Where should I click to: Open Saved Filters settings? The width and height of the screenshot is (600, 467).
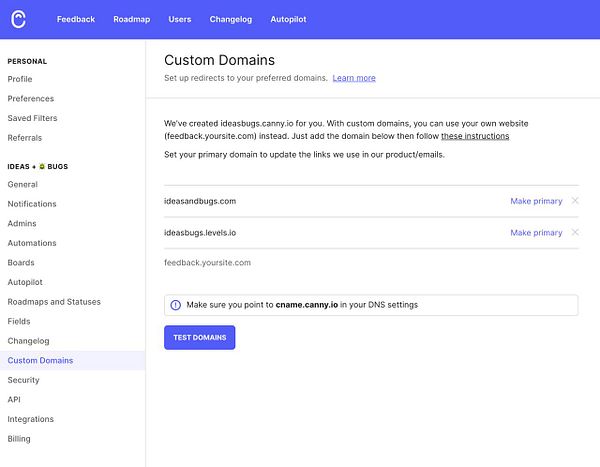point(33,118)
